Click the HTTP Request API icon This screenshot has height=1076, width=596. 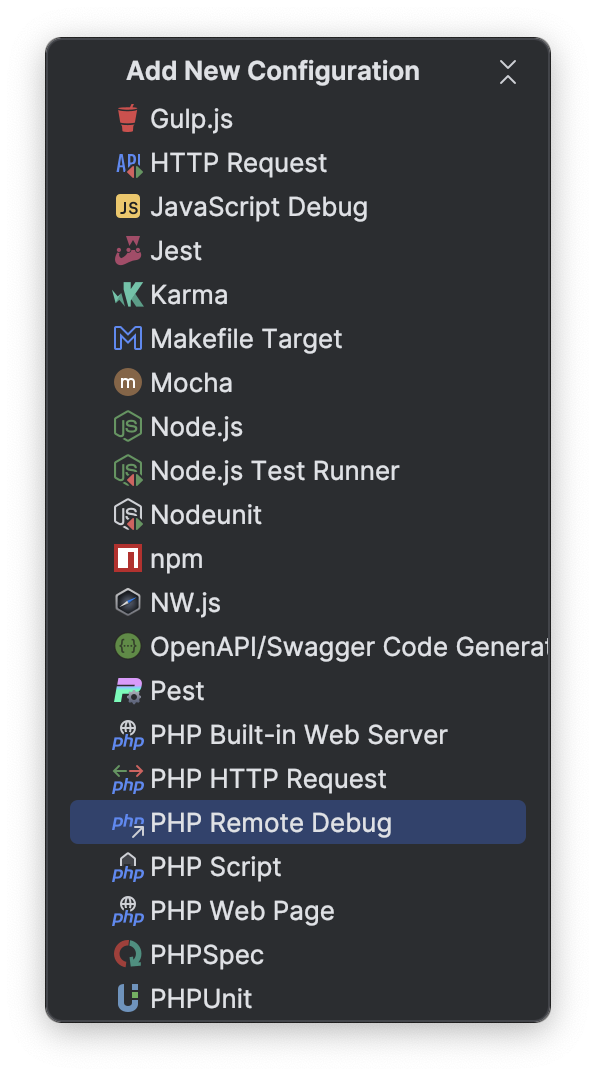(x=128, y=162)
